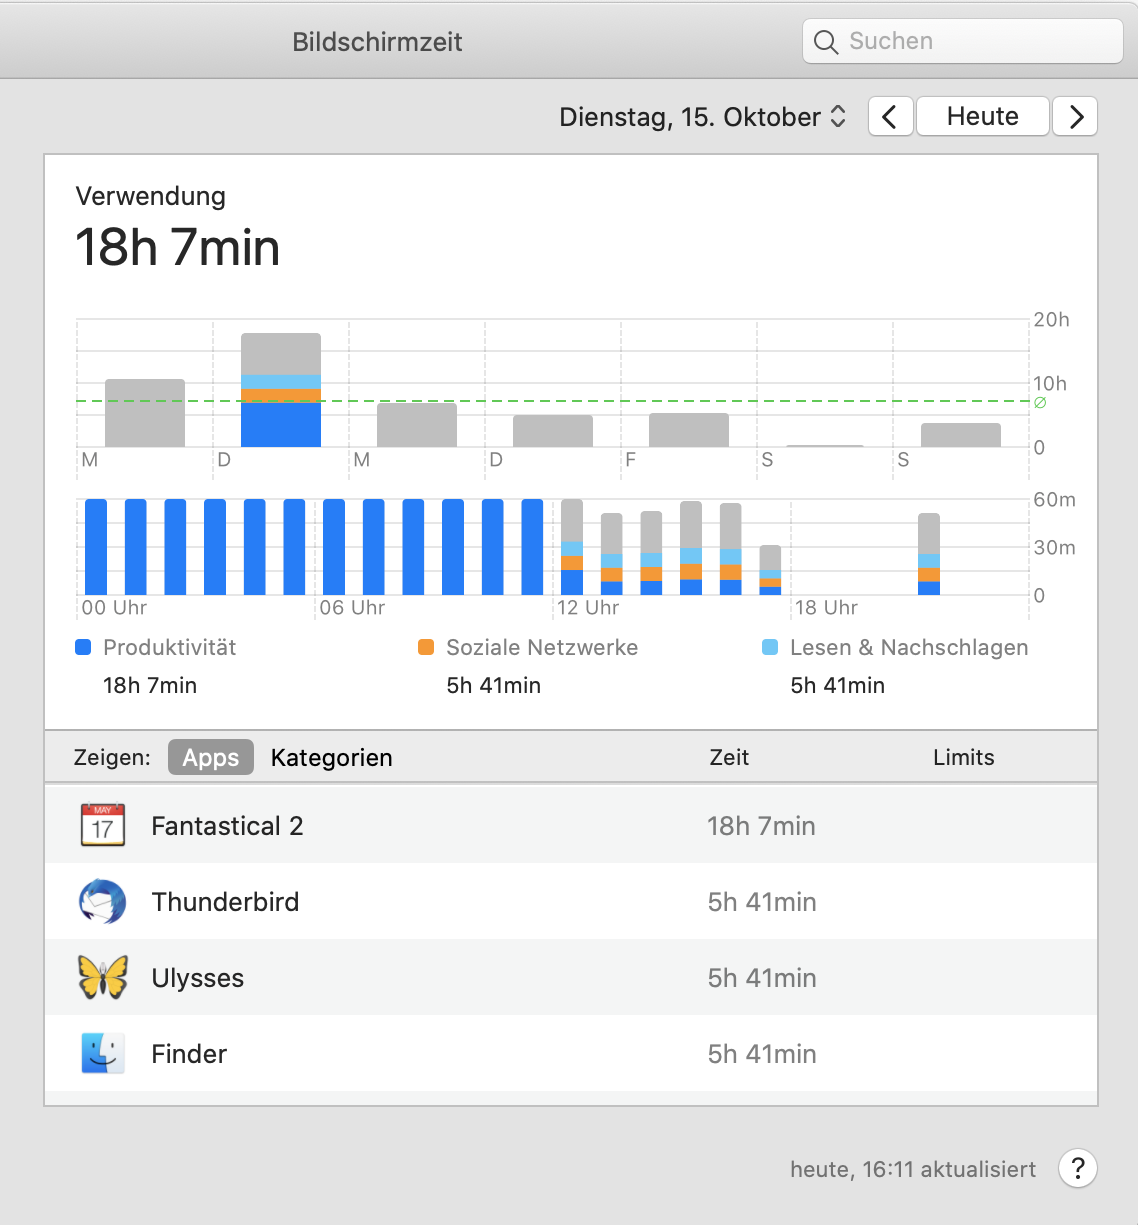Select the Thunderbird row
Screen dimensions: 1138x1225
click(571, 902)
